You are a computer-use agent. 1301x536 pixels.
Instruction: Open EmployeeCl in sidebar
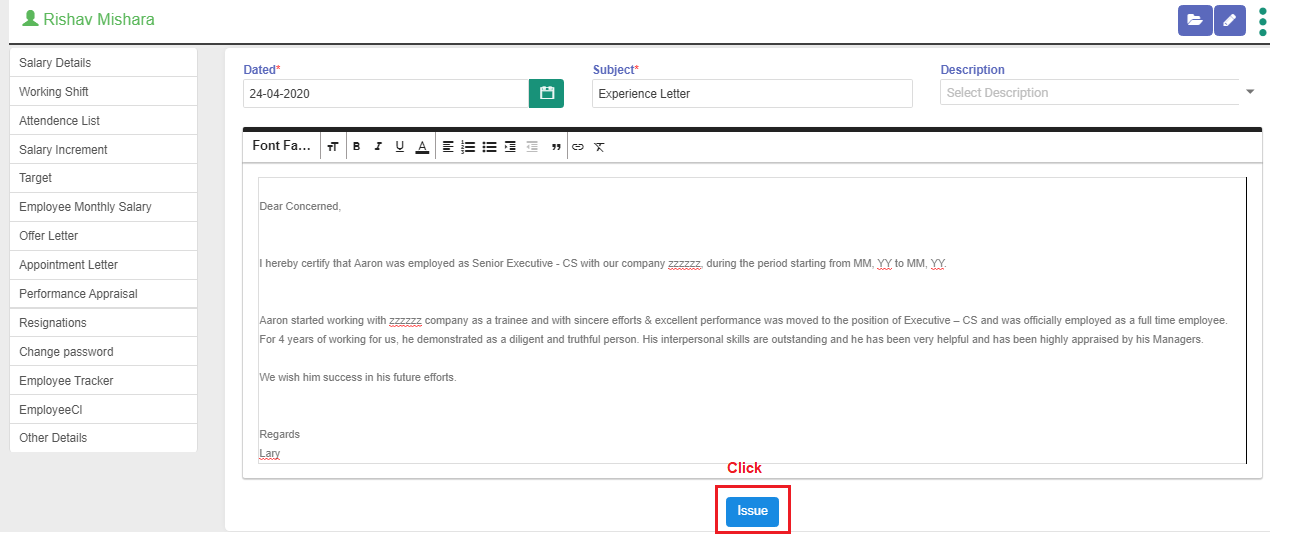click(104, 410)
